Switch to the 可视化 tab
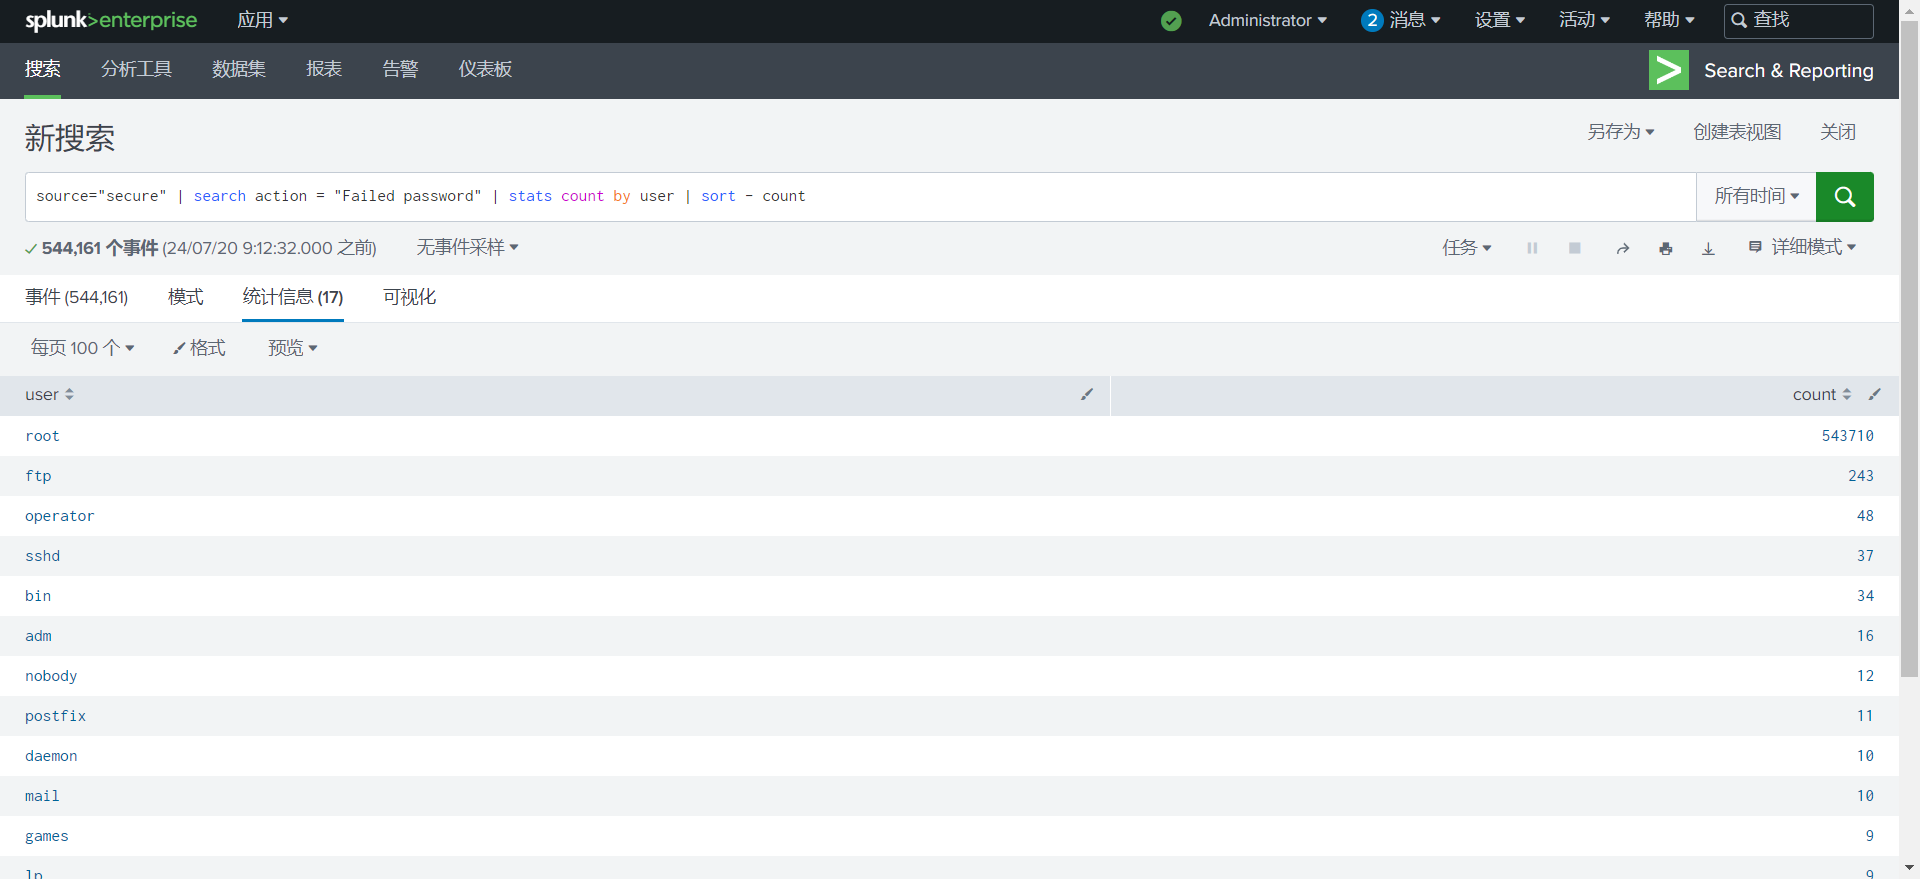This screenshot has height=879, width=1920. point(409,297)
